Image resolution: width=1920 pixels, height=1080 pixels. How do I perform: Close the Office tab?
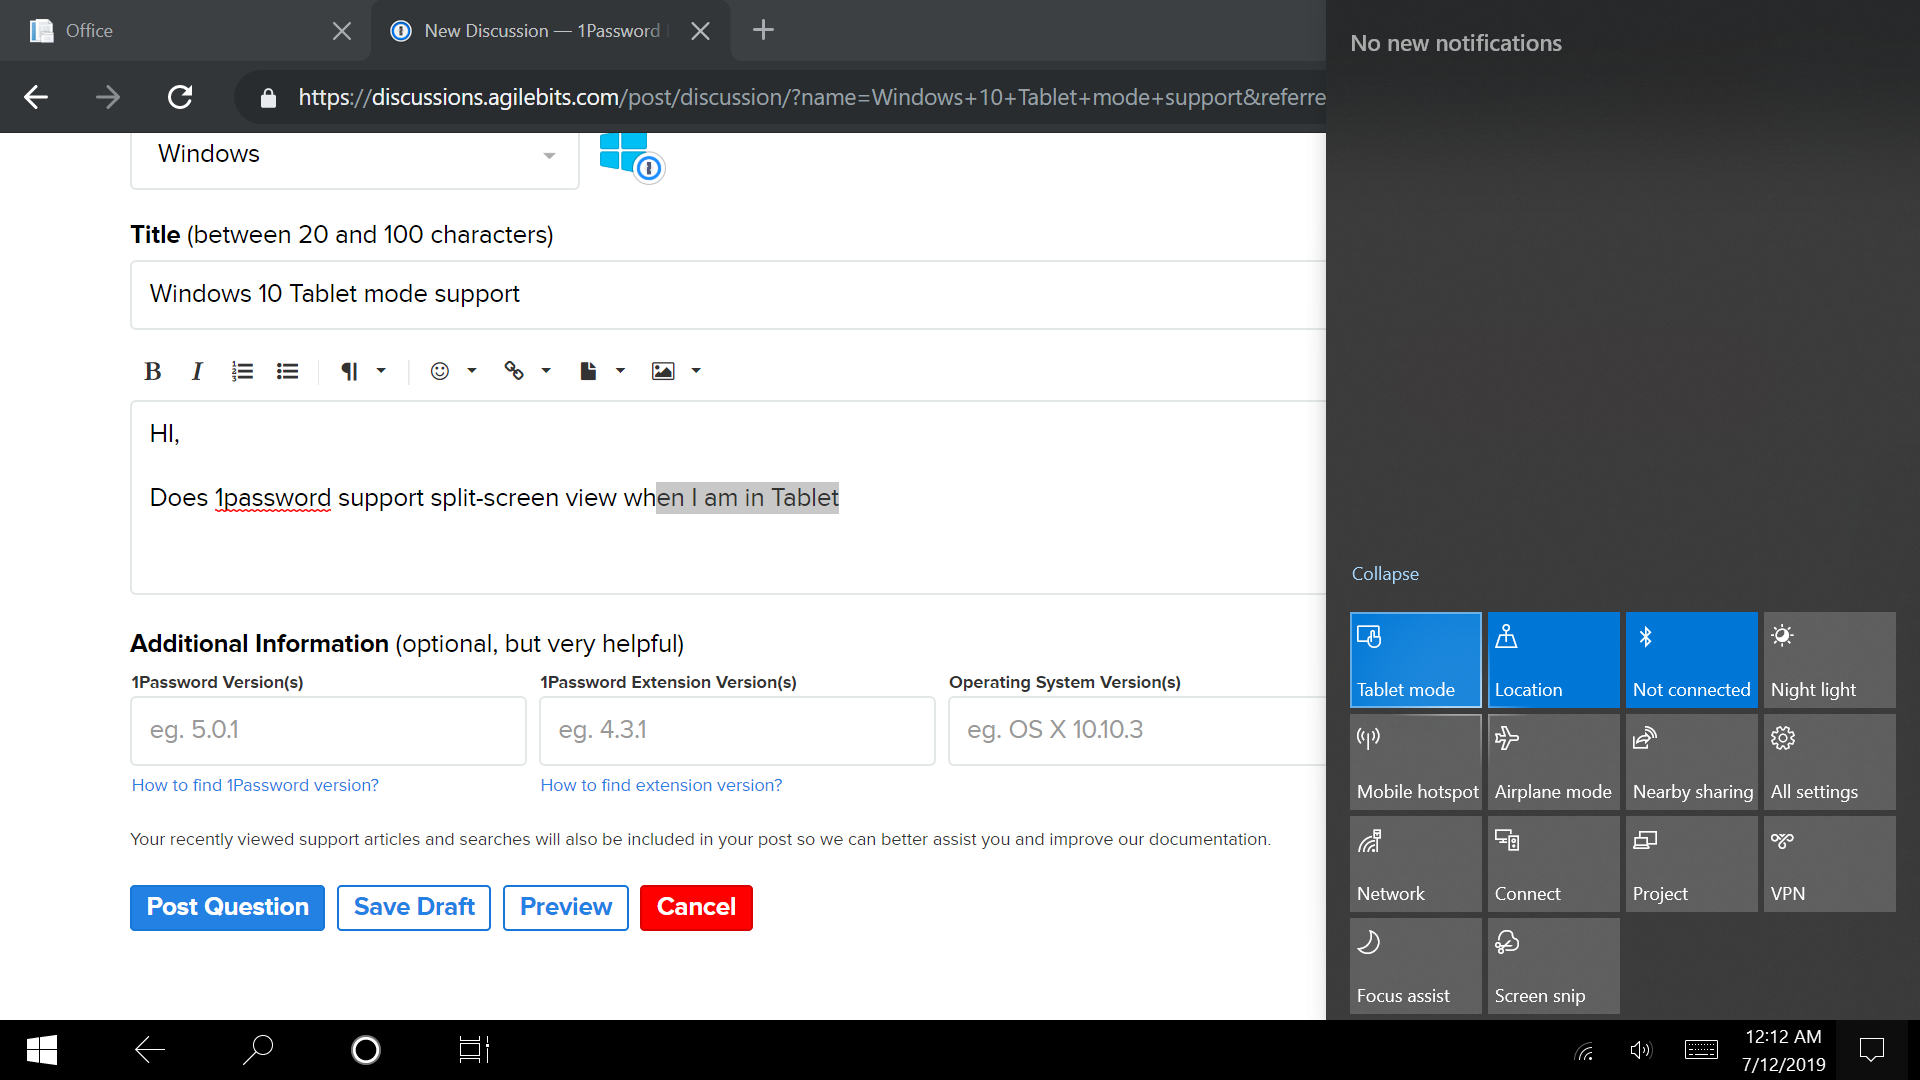(342, 31)
